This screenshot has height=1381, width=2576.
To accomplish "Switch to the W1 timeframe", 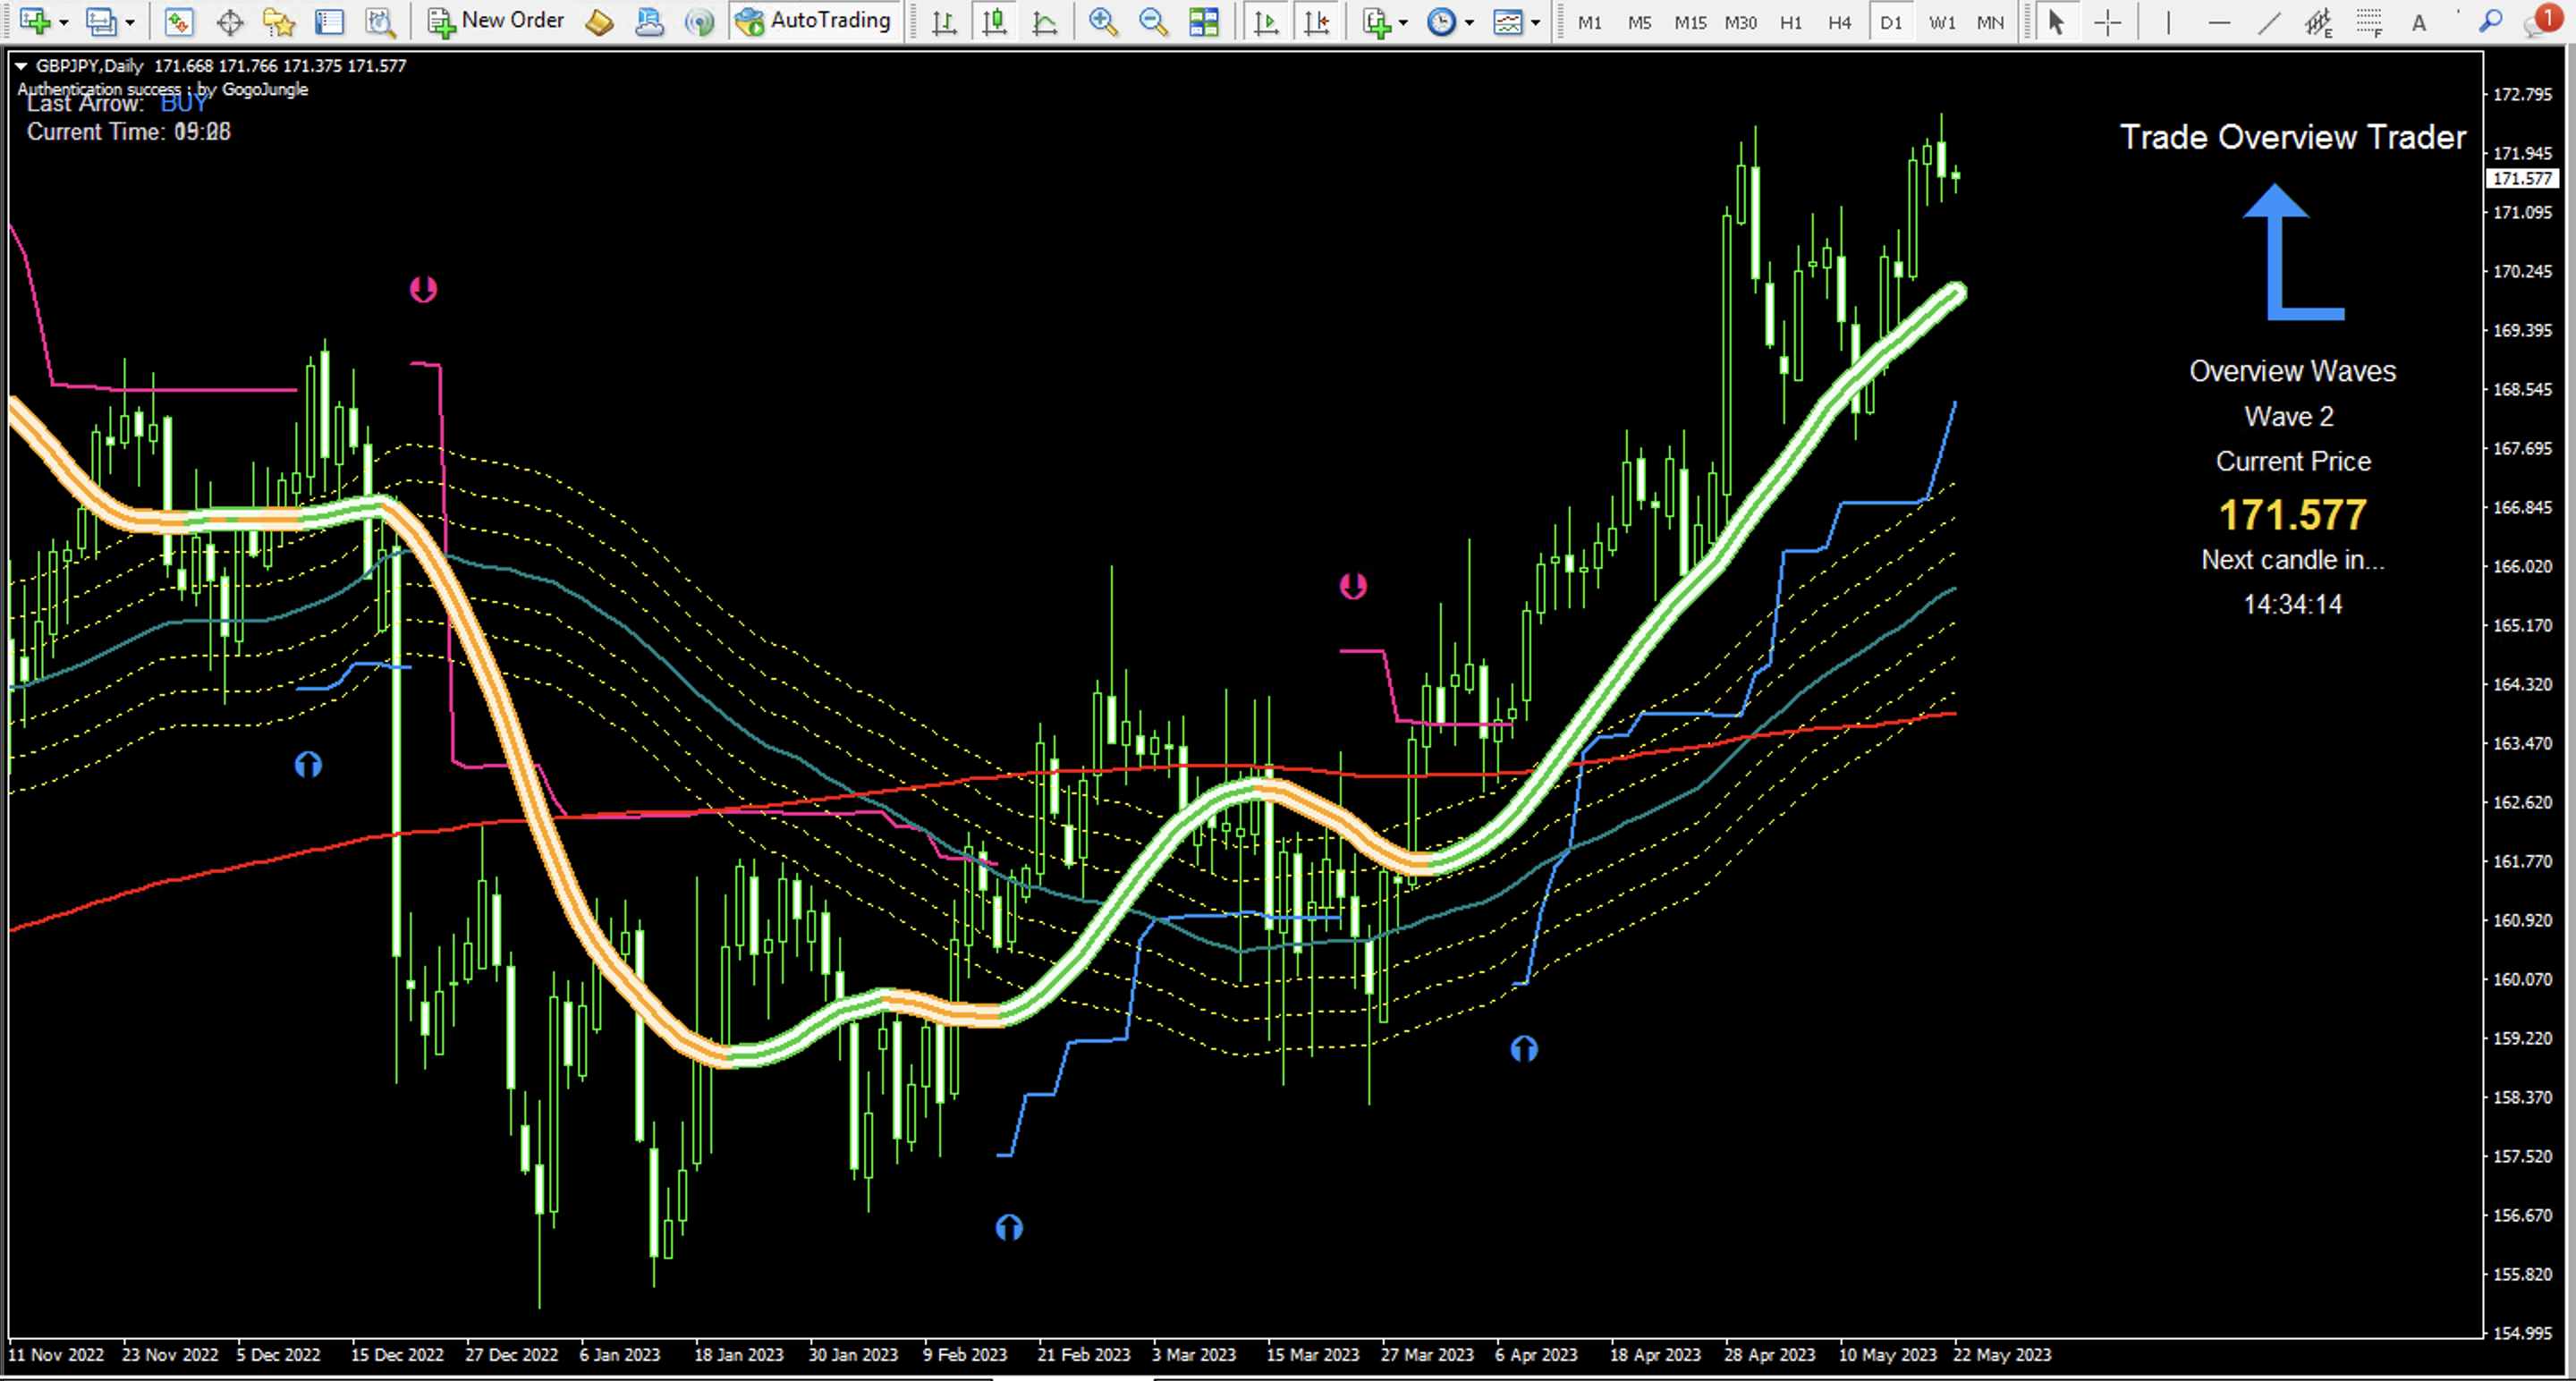I will click(x=1942, y=22).
